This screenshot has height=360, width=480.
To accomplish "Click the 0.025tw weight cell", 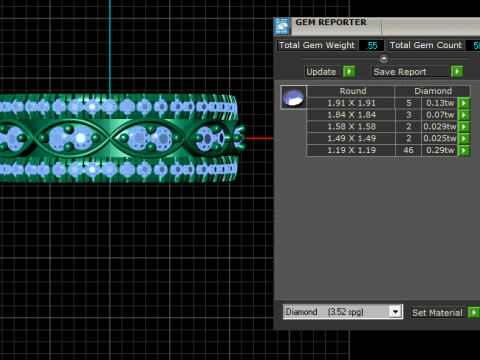I will click(440, 139).
